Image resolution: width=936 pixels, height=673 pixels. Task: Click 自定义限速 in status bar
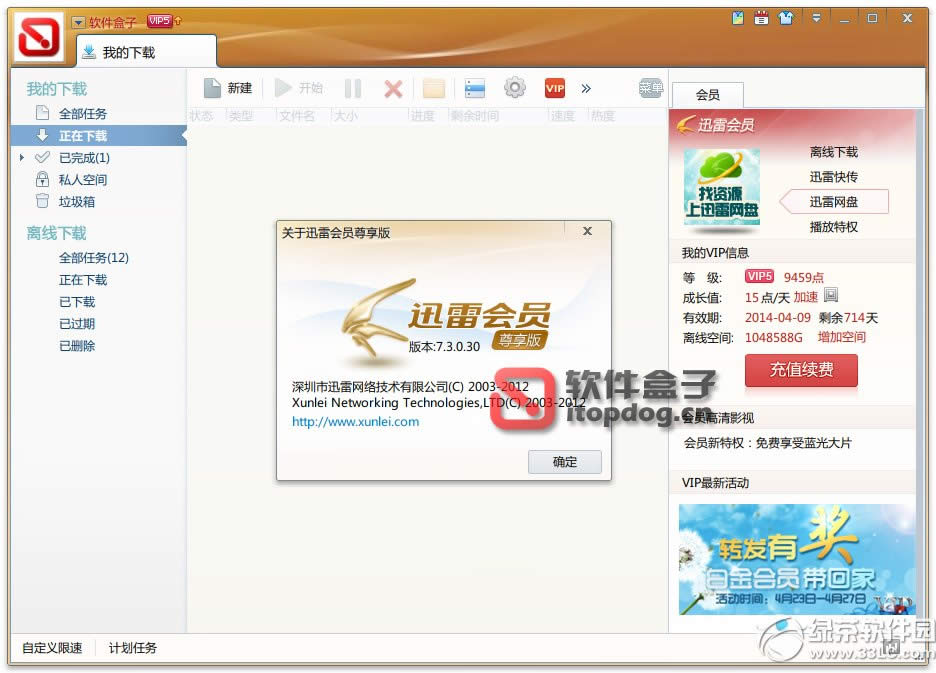point(53,648)
